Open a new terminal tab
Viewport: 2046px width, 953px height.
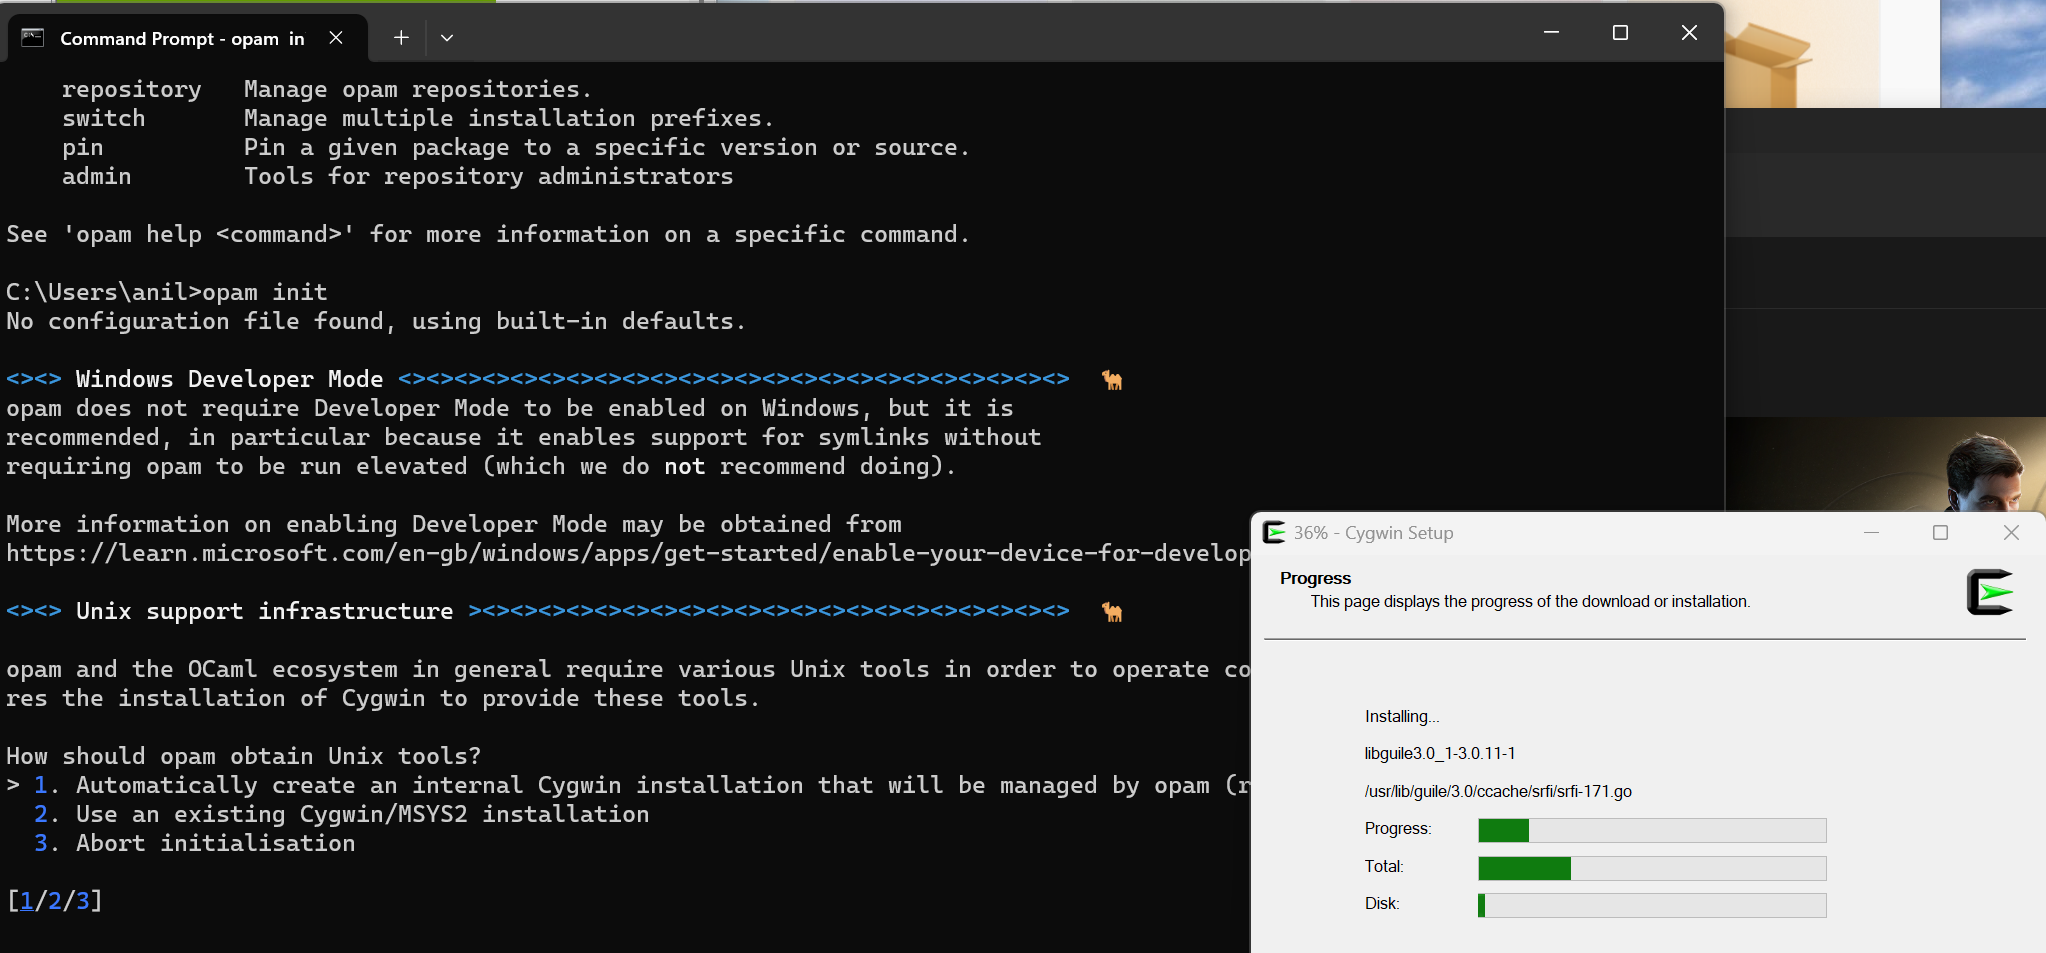(x=401, y=38)
